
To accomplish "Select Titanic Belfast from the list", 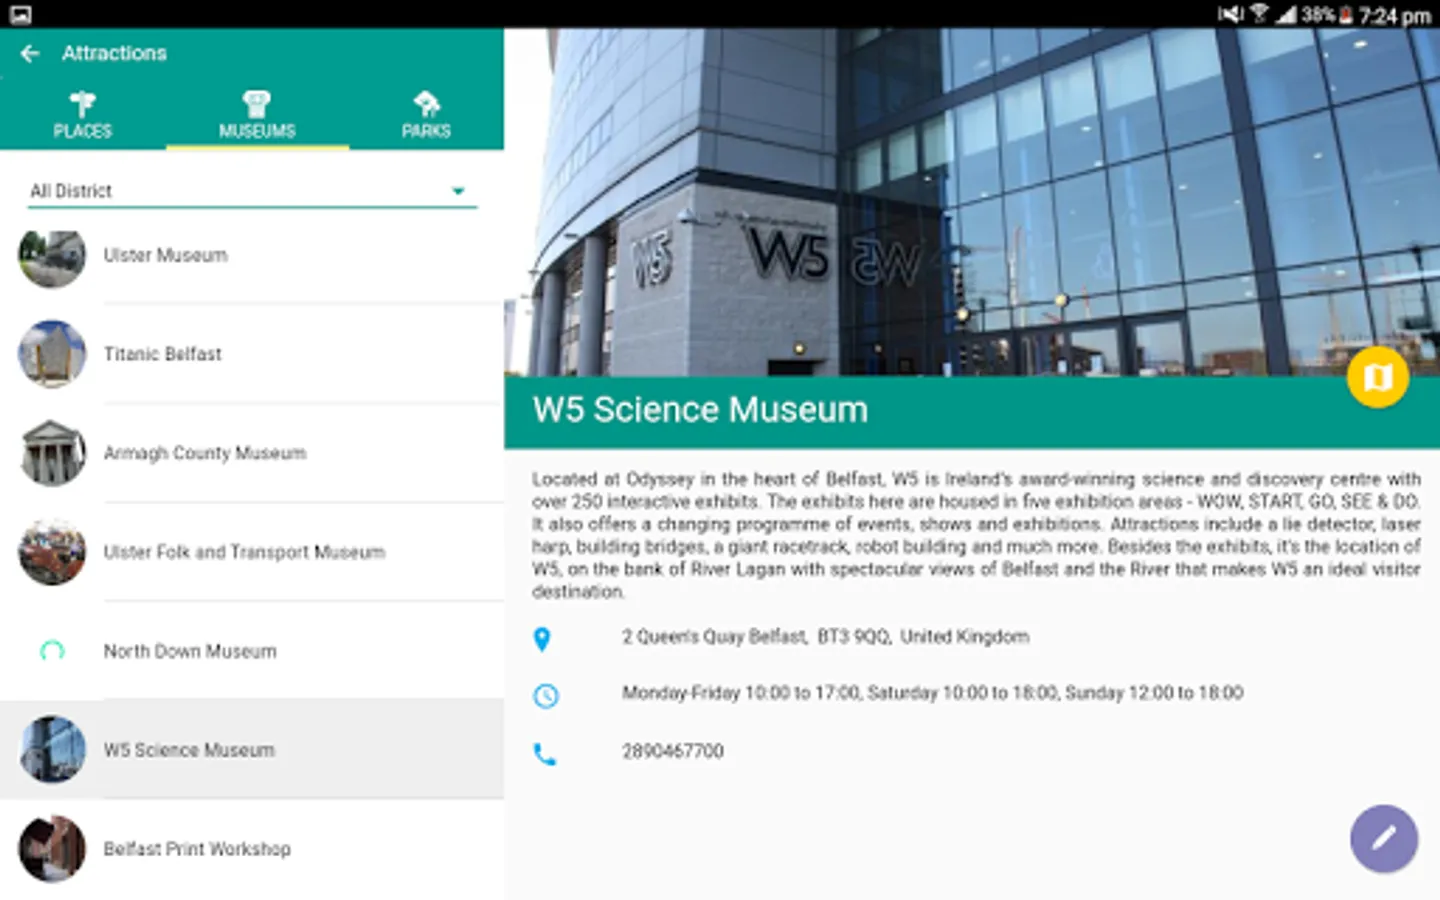I will coord(252,354).
